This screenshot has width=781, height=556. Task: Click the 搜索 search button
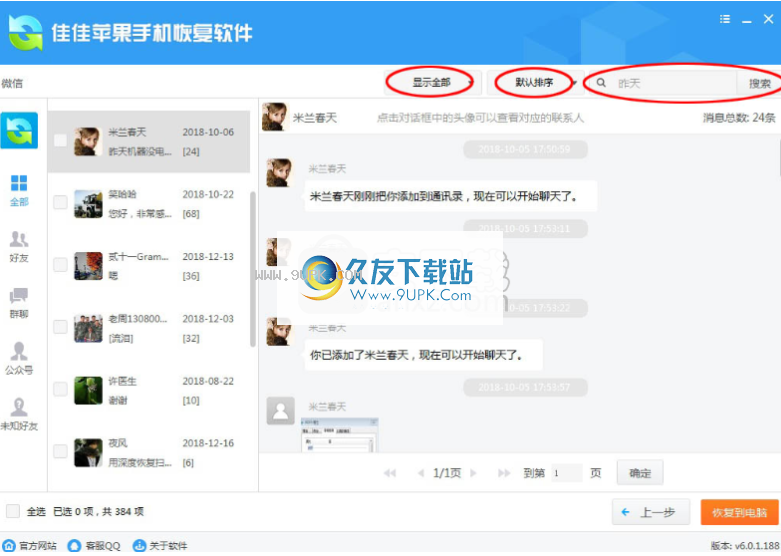coord(759,83)
